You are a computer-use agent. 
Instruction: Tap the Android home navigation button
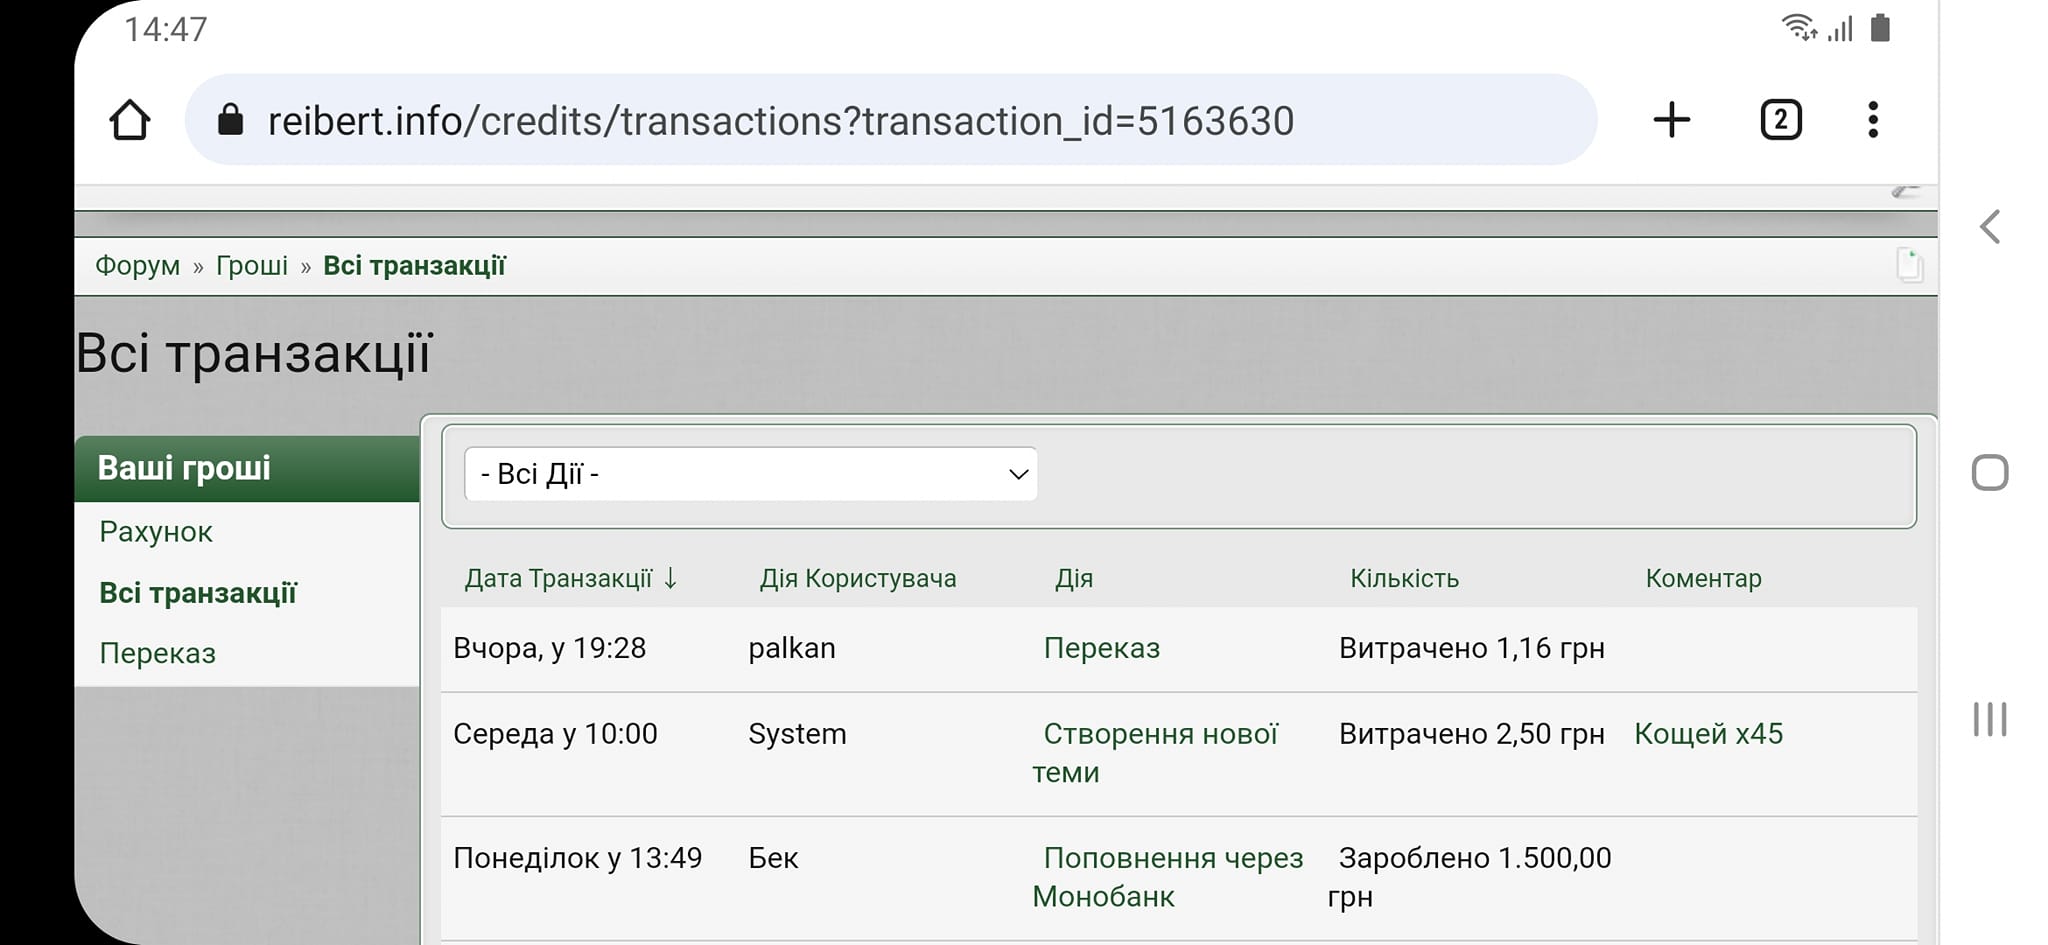[x=1990, y=473]
